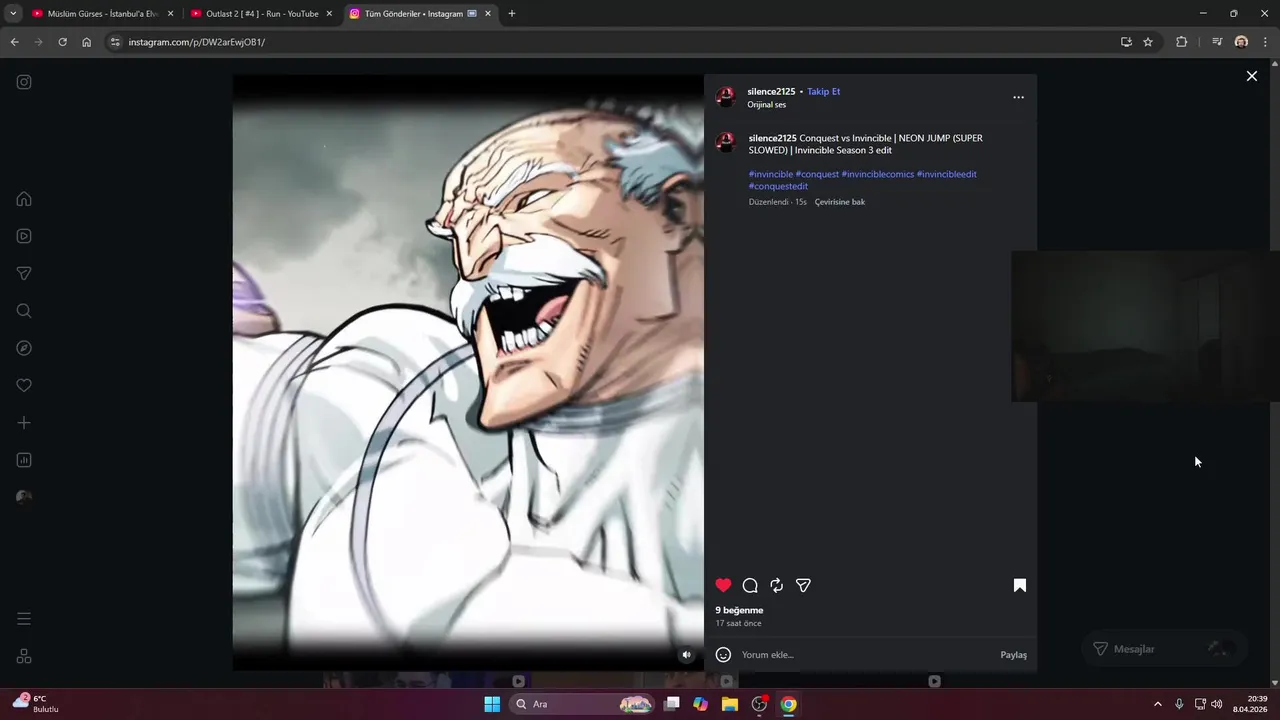This screenshot has width=1280, height=720.
Task: Click Takip Et to follow silence2125
Action: (x=823, y=91)
